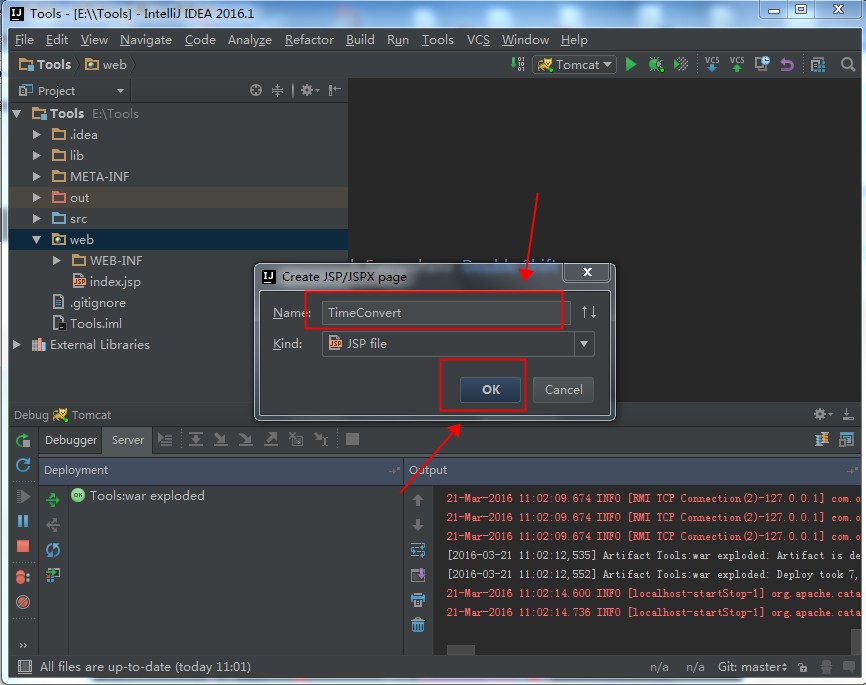
Task: Clear all output with trash icon
Action: 418,625
